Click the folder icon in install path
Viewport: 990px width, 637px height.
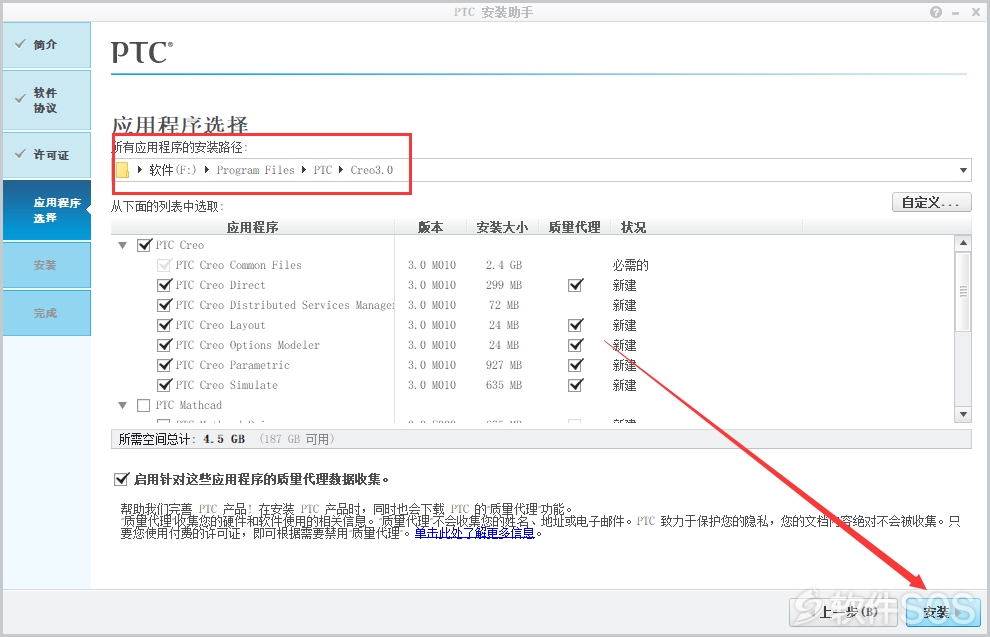coord(122,170)
